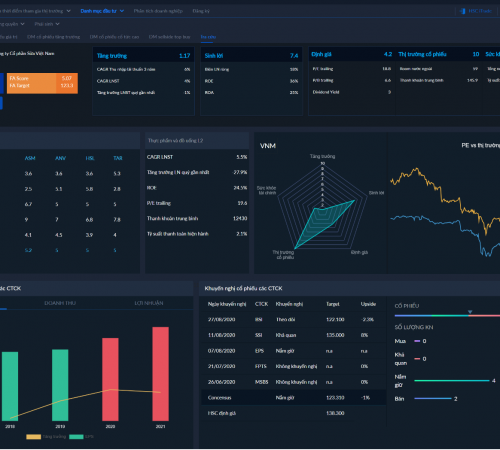The width and height of the screenshot is (500, 450).
Task: Expand the Phái sinh dropdown
Action: click(x=47, y=24)
